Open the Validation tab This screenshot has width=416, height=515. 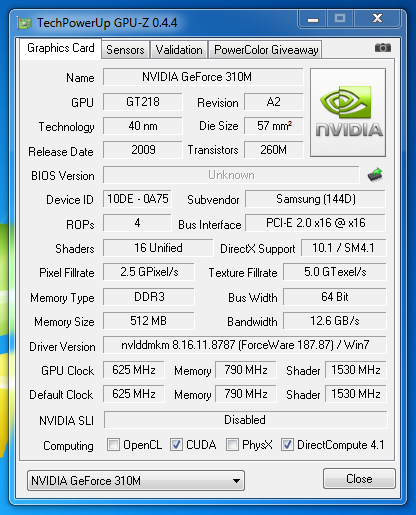click(x=179, y=50)
